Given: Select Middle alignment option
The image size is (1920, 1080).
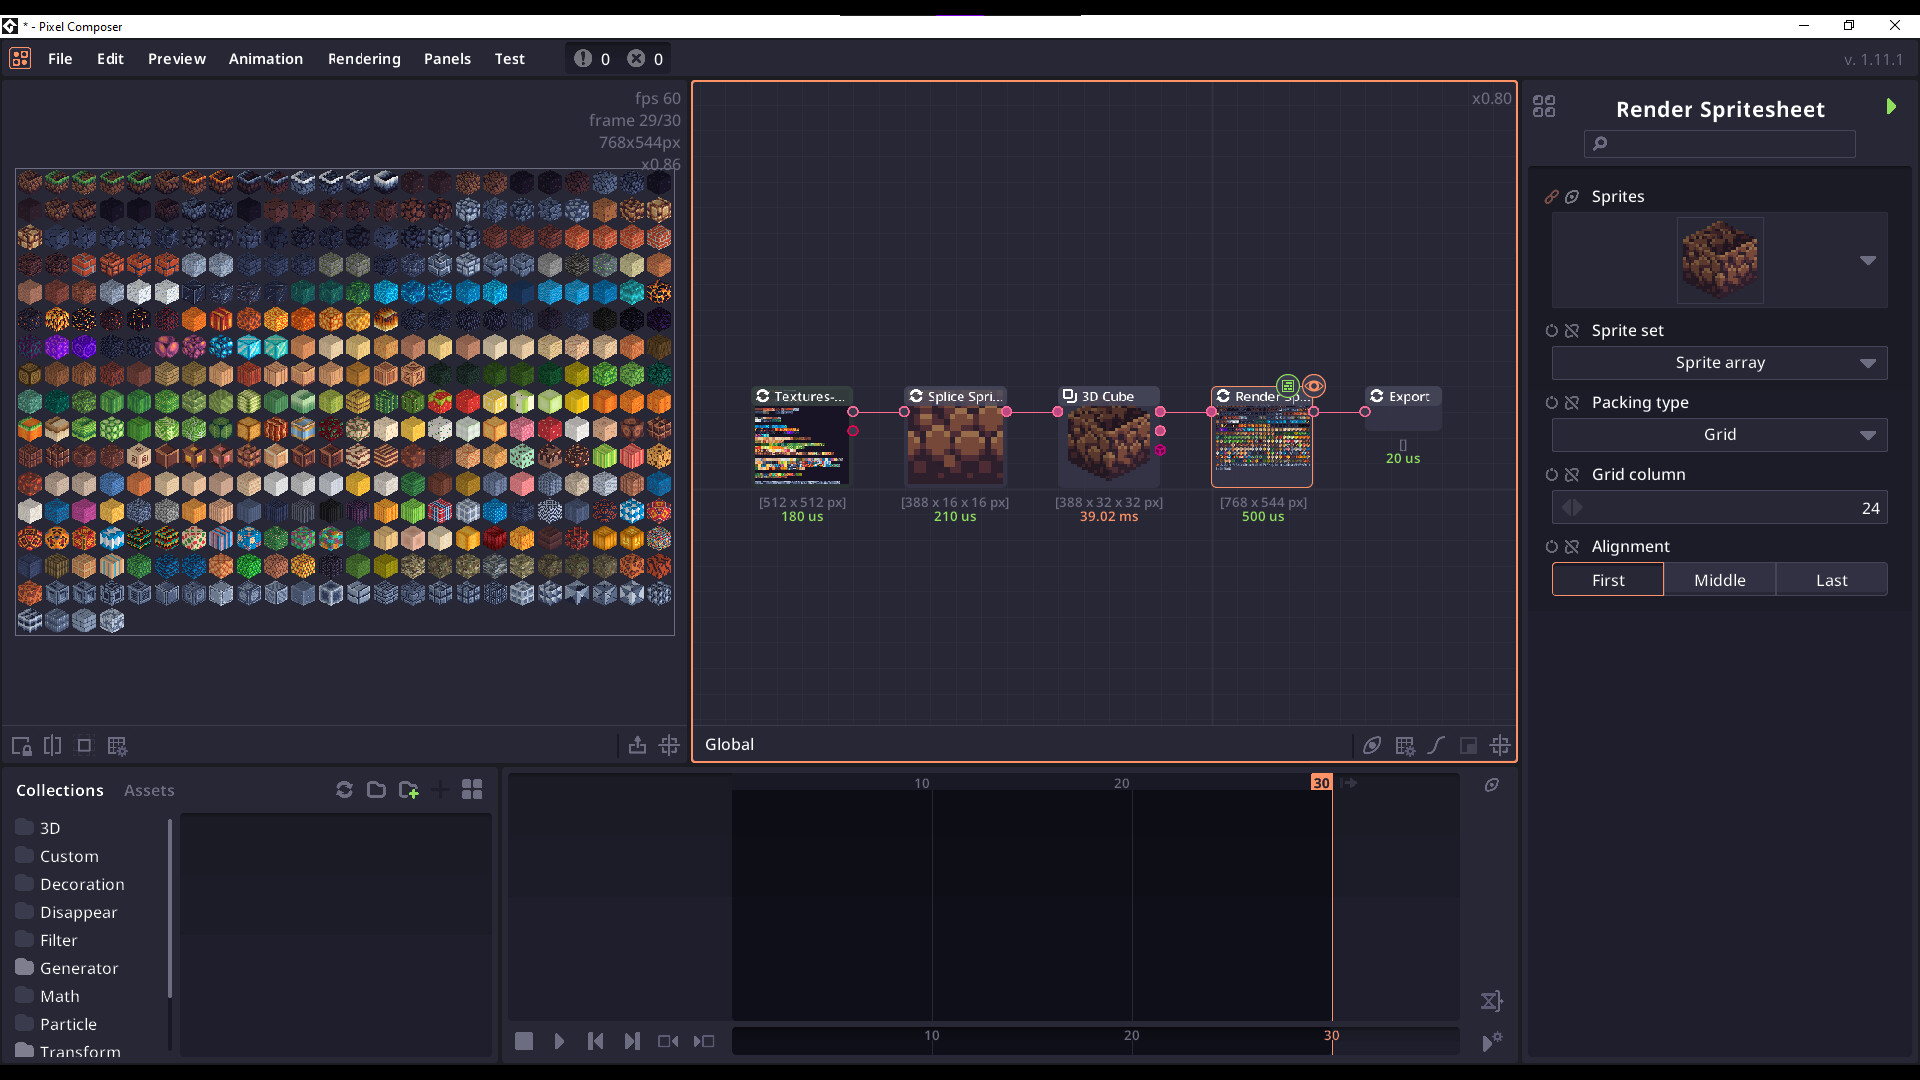Looking at the screenshot, I should tap(1718, 579).
